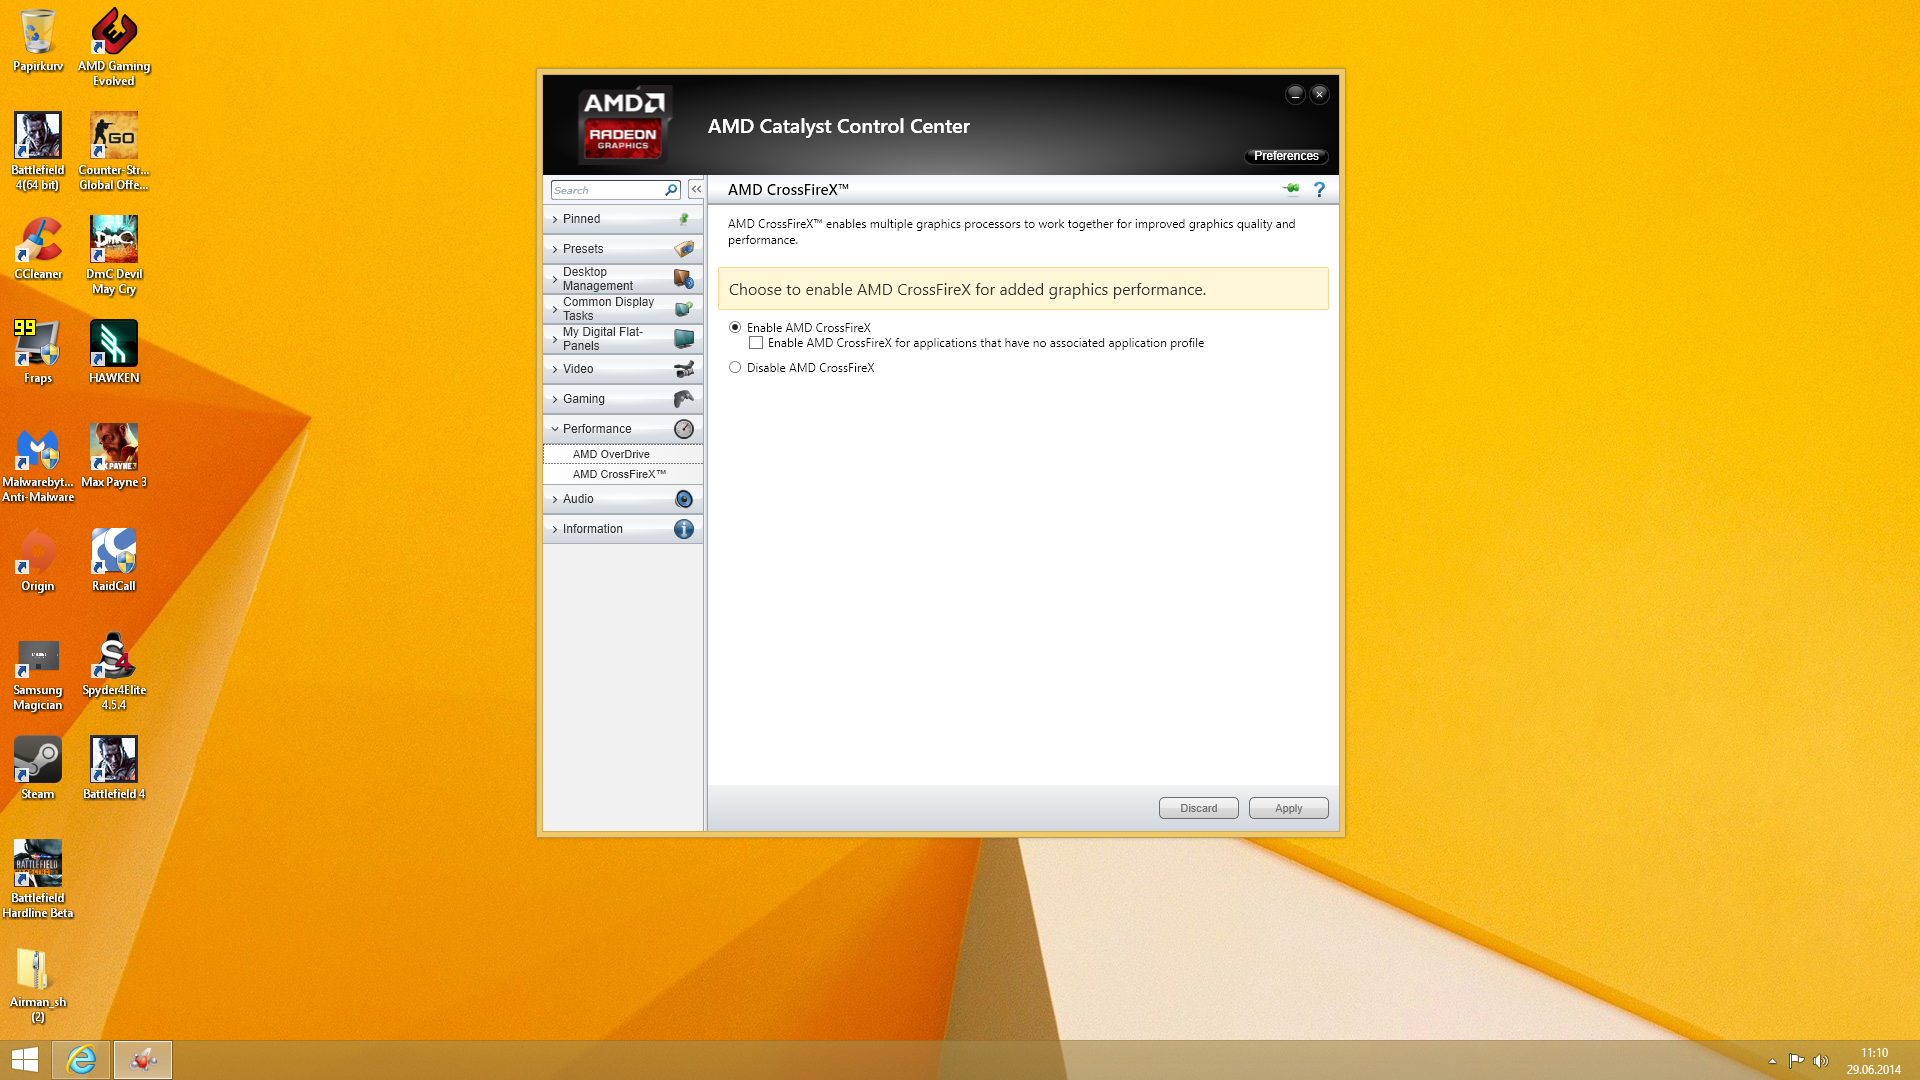Click the Apply button

coord(1288,808)
